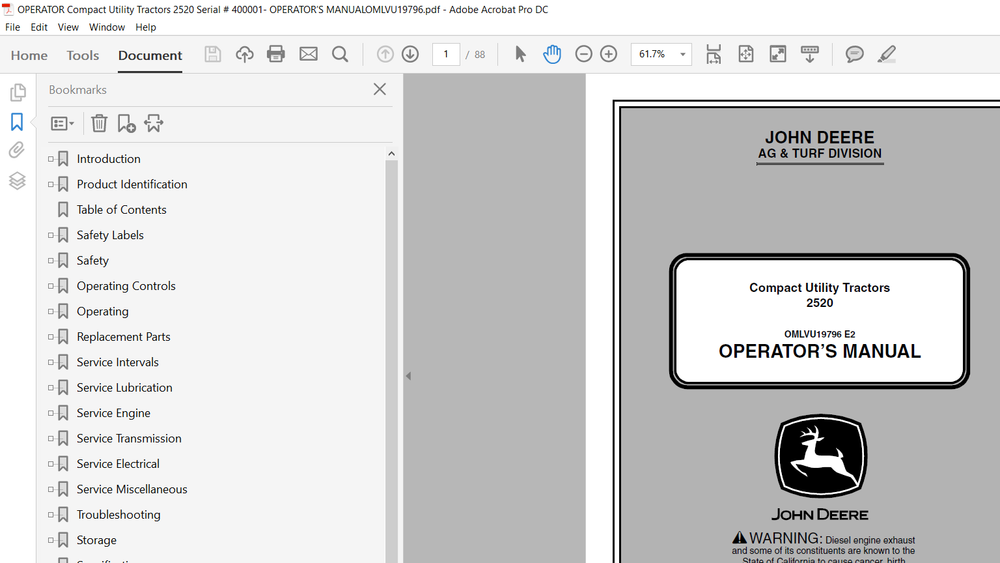
Task: Switch to full screen mode icon
Action: [777, 54]
